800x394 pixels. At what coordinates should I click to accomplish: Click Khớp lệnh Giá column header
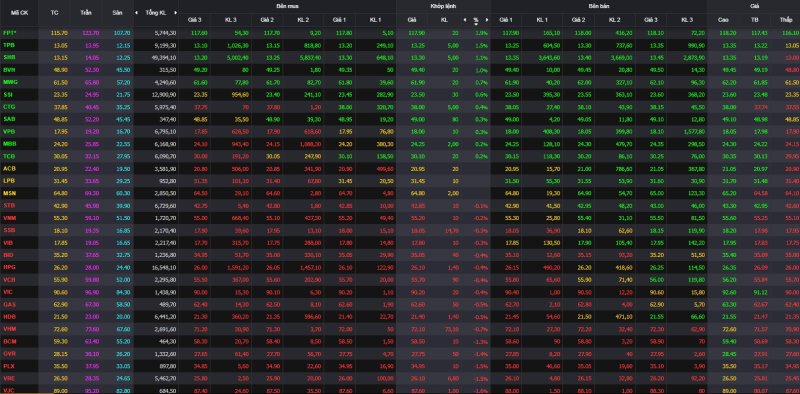(412, 20)
